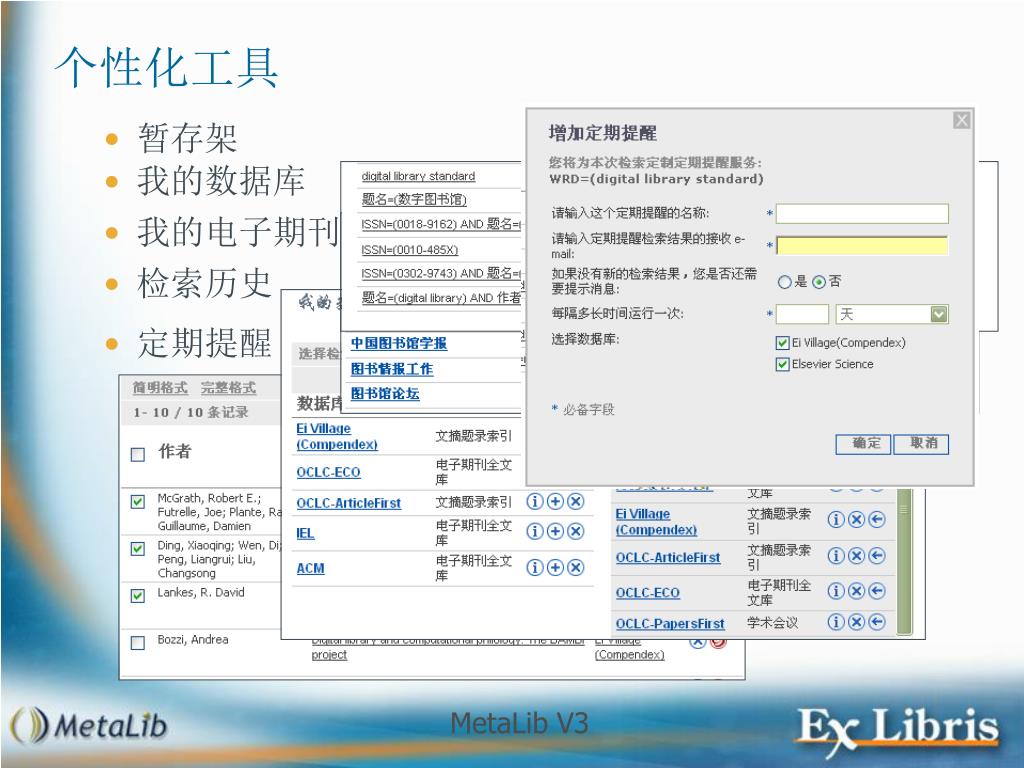The image size is (1024, 768).
Task: Click left-arrow icon in Ei Village (Compendex) row
Action: [x=877, y=520]
